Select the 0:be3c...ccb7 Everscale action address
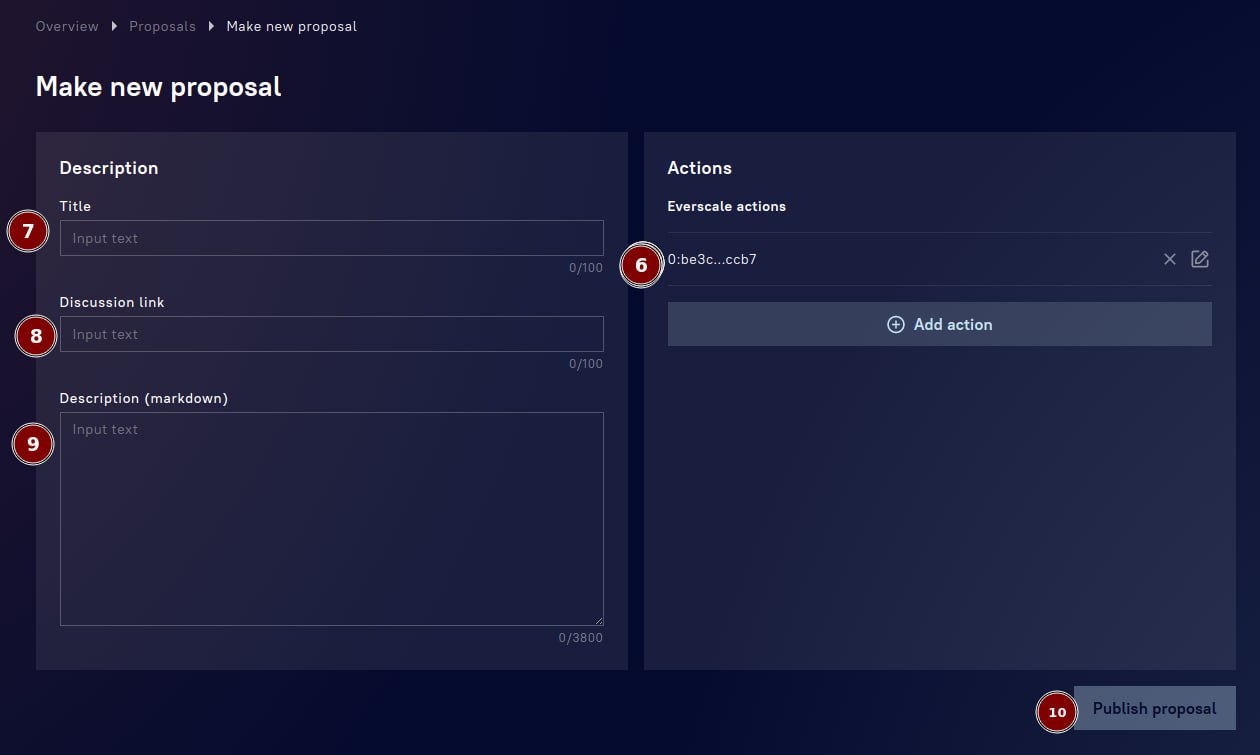 712,260
